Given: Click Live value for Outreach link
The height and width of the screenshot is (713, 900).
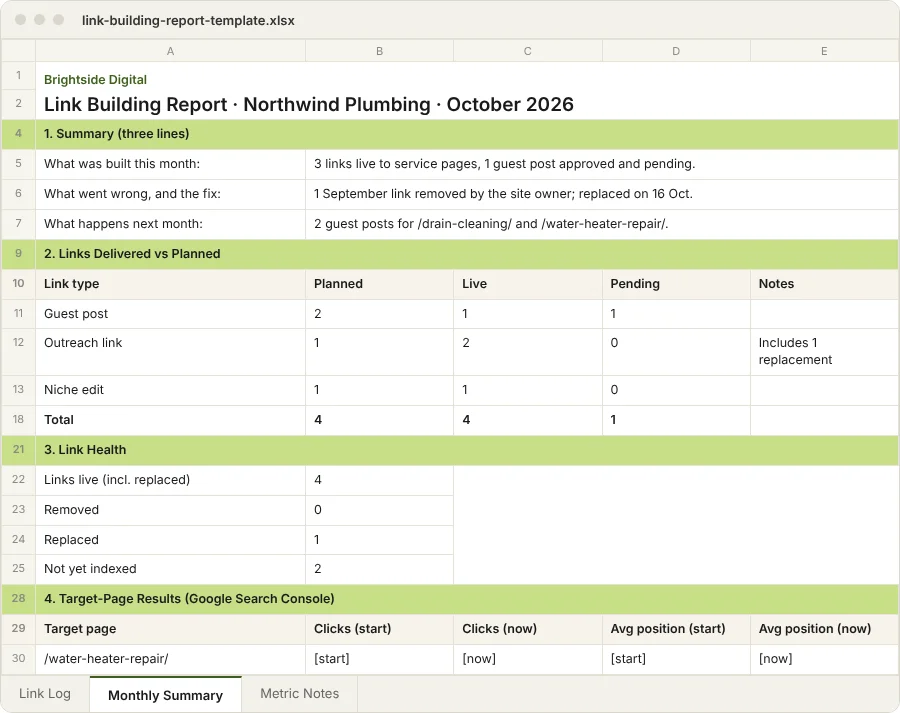Looking at the screenshot, I should click(527, 352).
